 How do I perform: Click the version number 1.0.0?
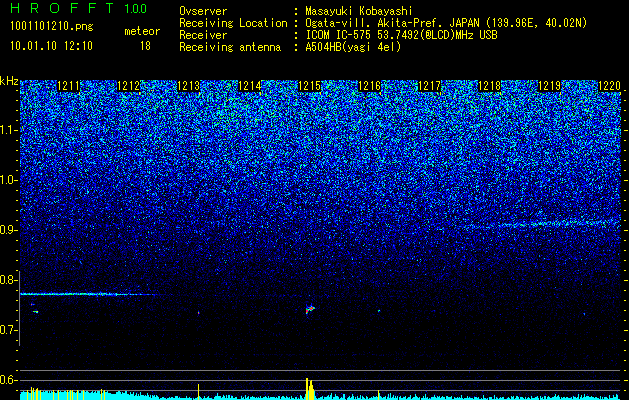pyautogui.click(x=135, y=9)
